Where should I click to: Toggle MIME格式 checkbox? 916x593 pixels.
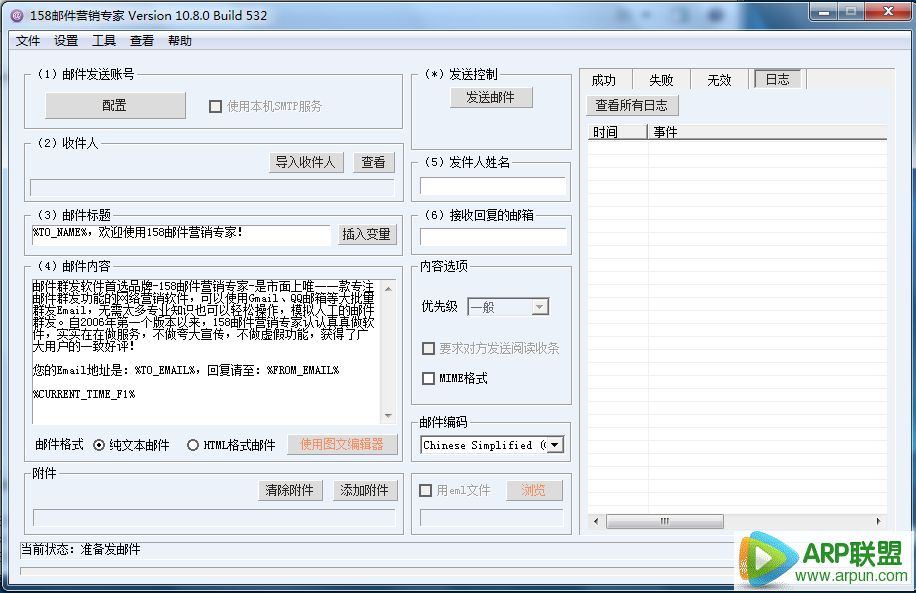pos(428,379)
